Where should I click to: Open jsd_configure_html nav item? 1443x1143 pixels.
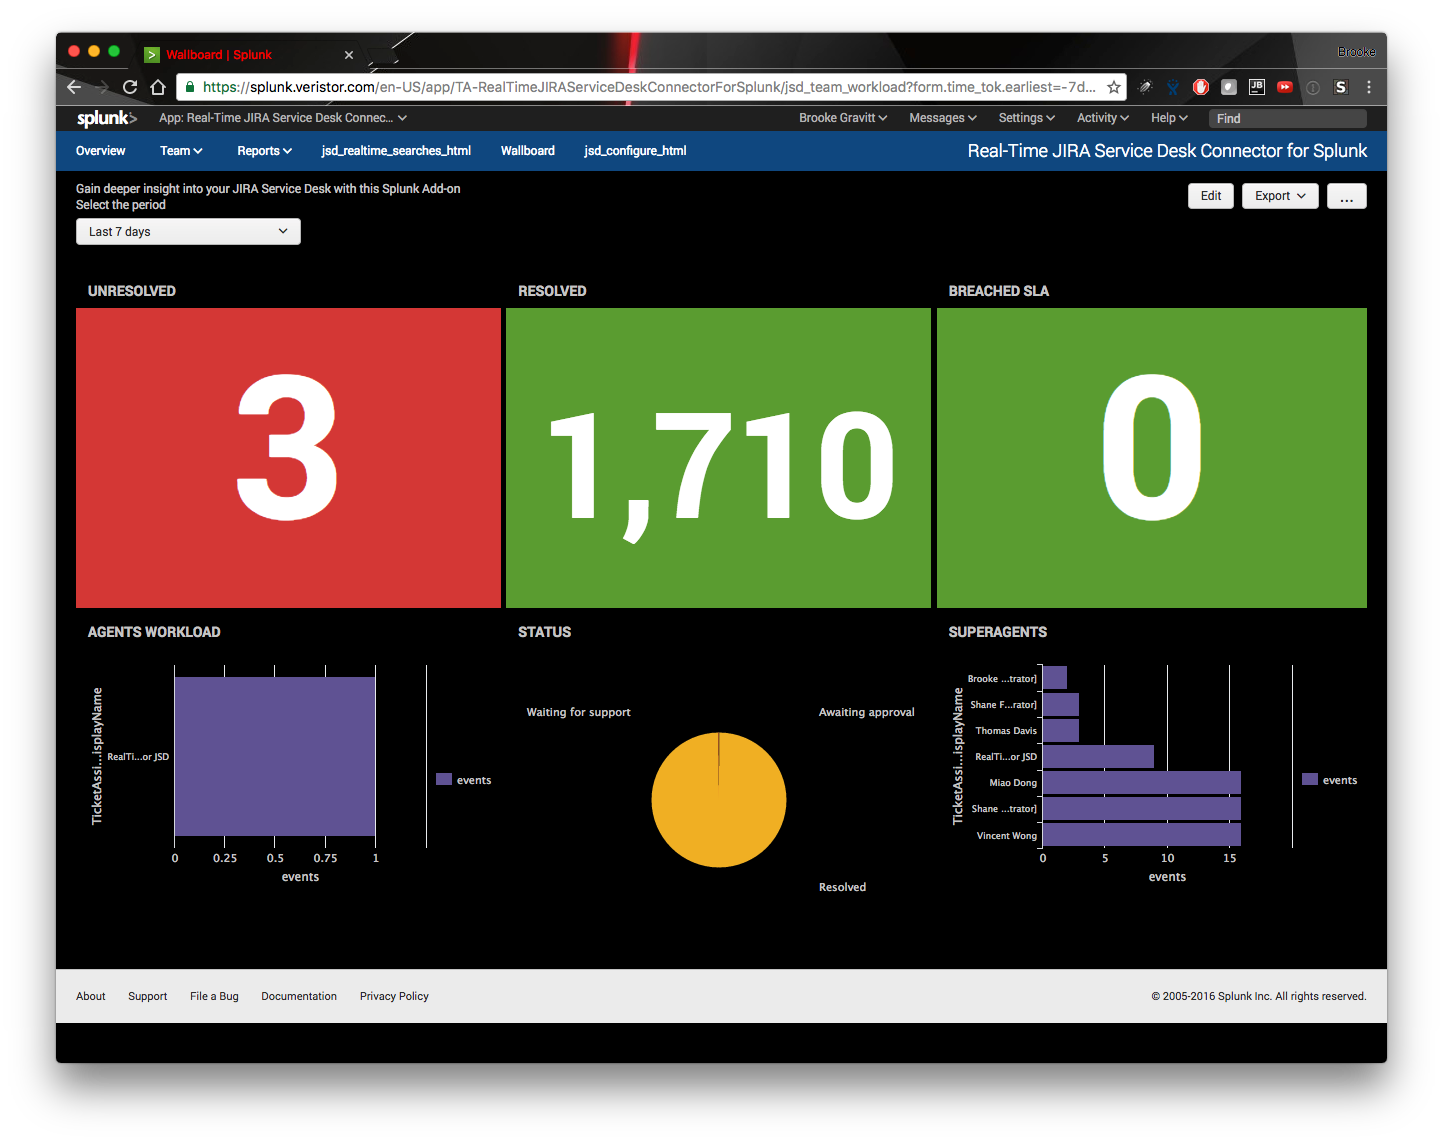click(636, 151)
